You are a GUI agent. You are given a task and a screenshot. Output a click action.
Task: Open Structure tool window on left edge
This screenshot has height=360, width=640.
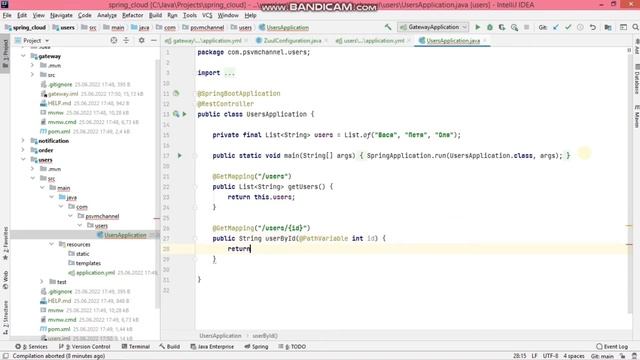(5, 317)
